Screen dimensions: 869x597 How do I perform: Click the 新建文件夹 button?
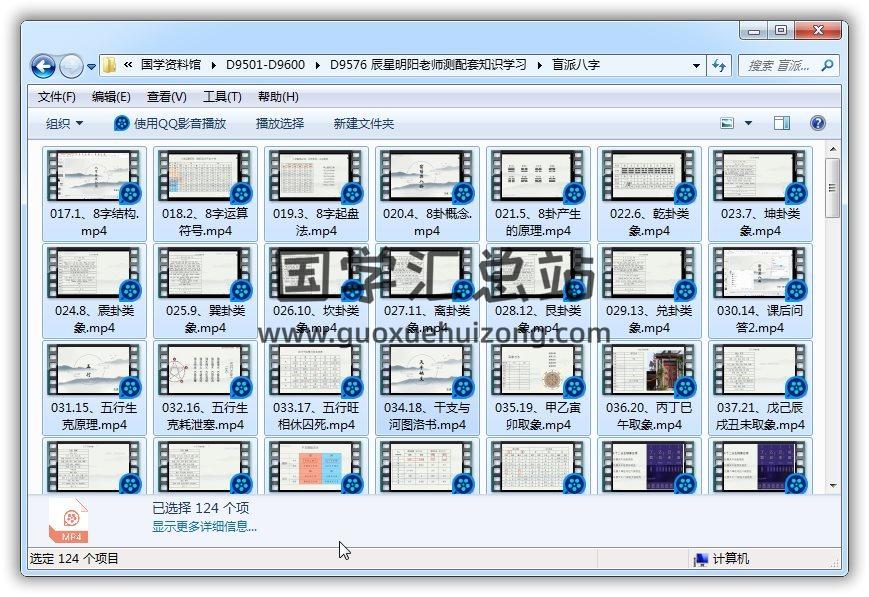pyautogui.click(x=363, y=123)
